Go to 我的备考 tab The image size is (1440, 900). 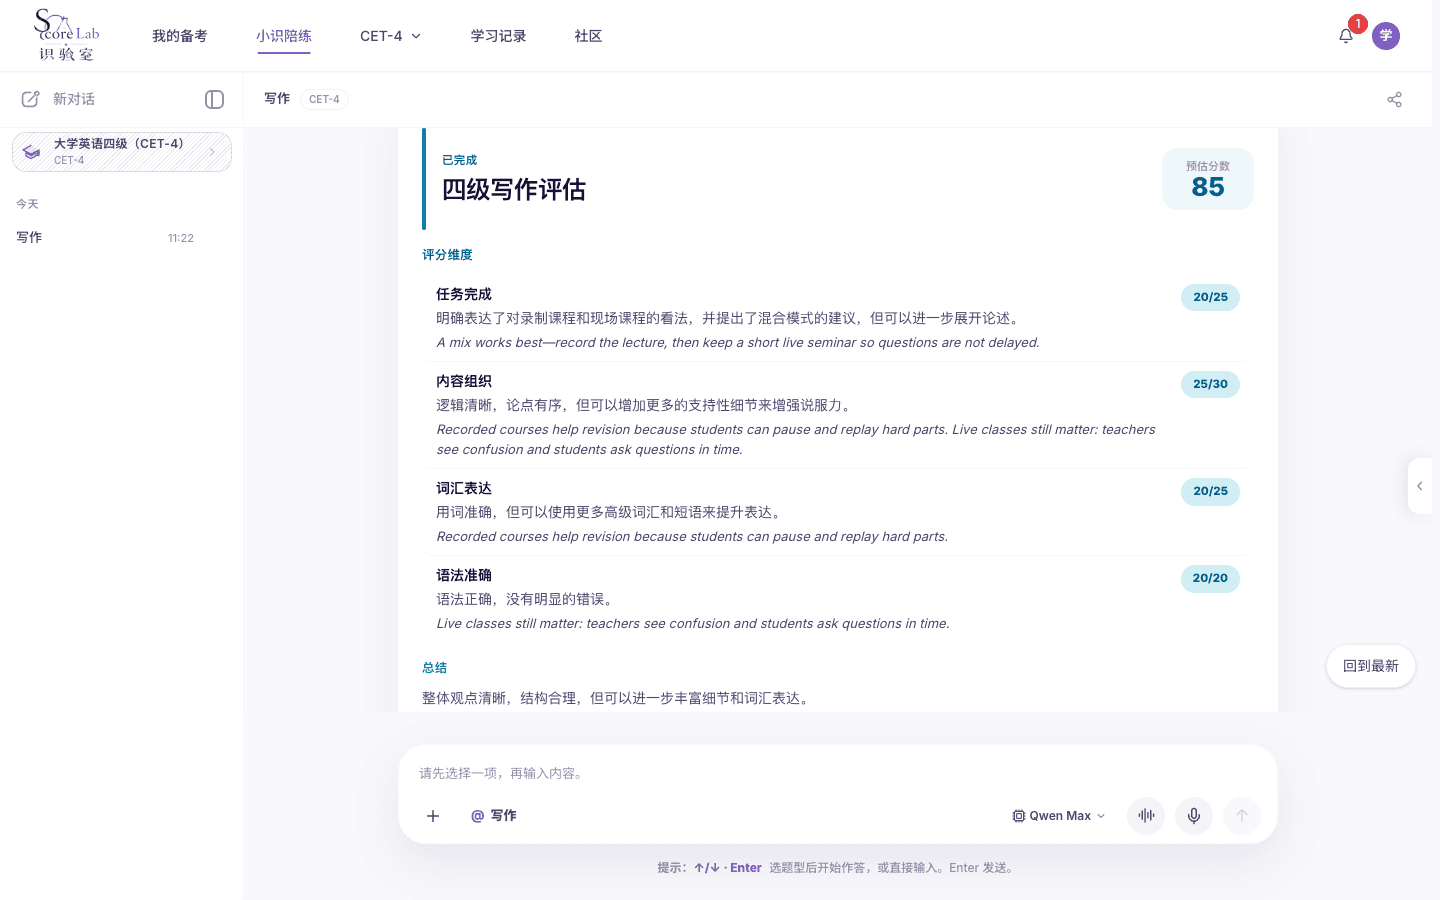click(180, 36)
